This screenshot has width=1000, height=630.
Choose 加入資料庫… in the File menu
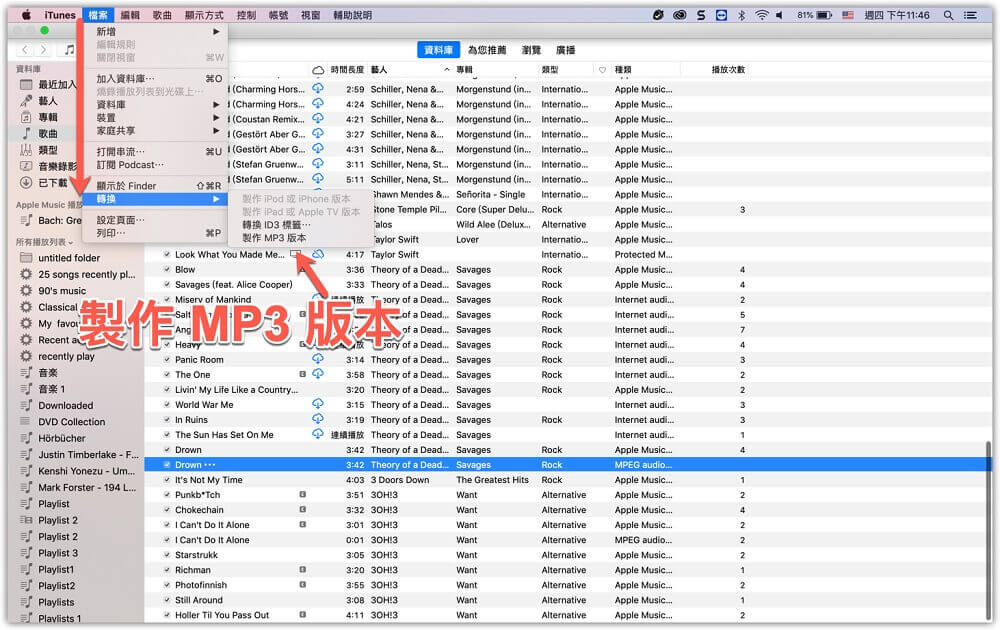pyautogui.click(x=155, y=78)
